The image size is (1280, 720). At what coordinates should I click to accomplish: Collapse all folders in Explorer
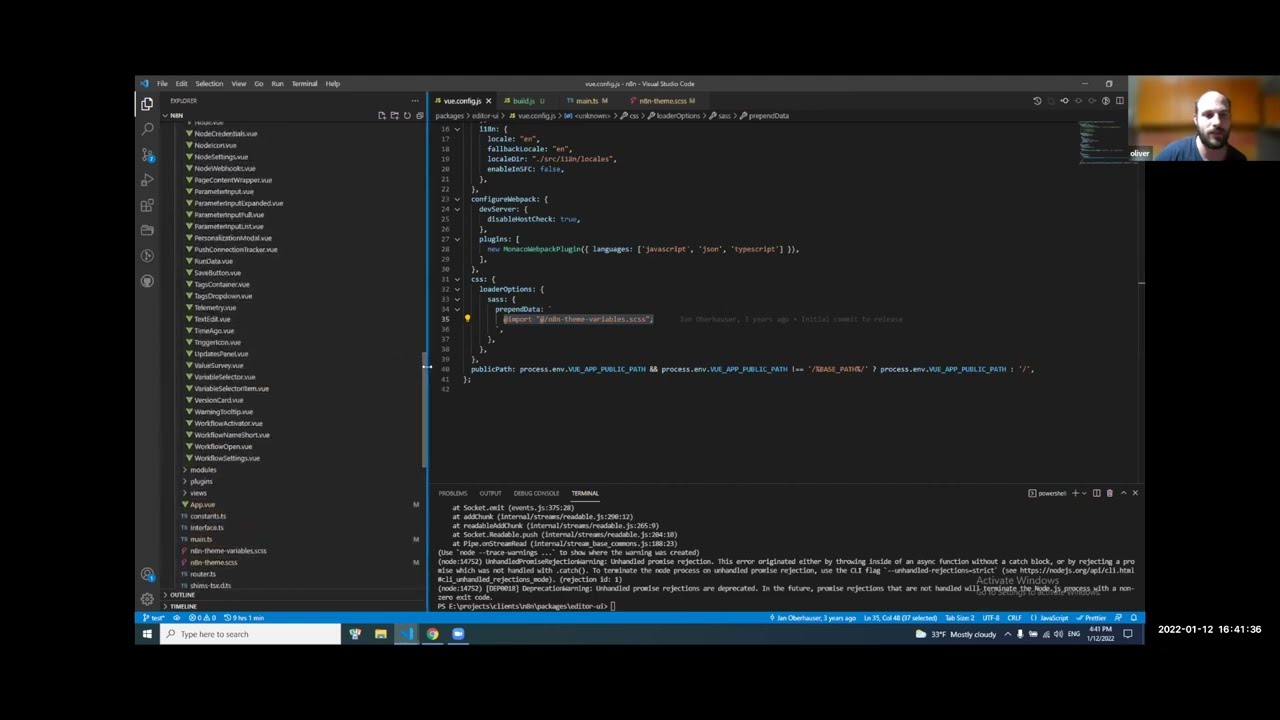[x=419, y=116]
